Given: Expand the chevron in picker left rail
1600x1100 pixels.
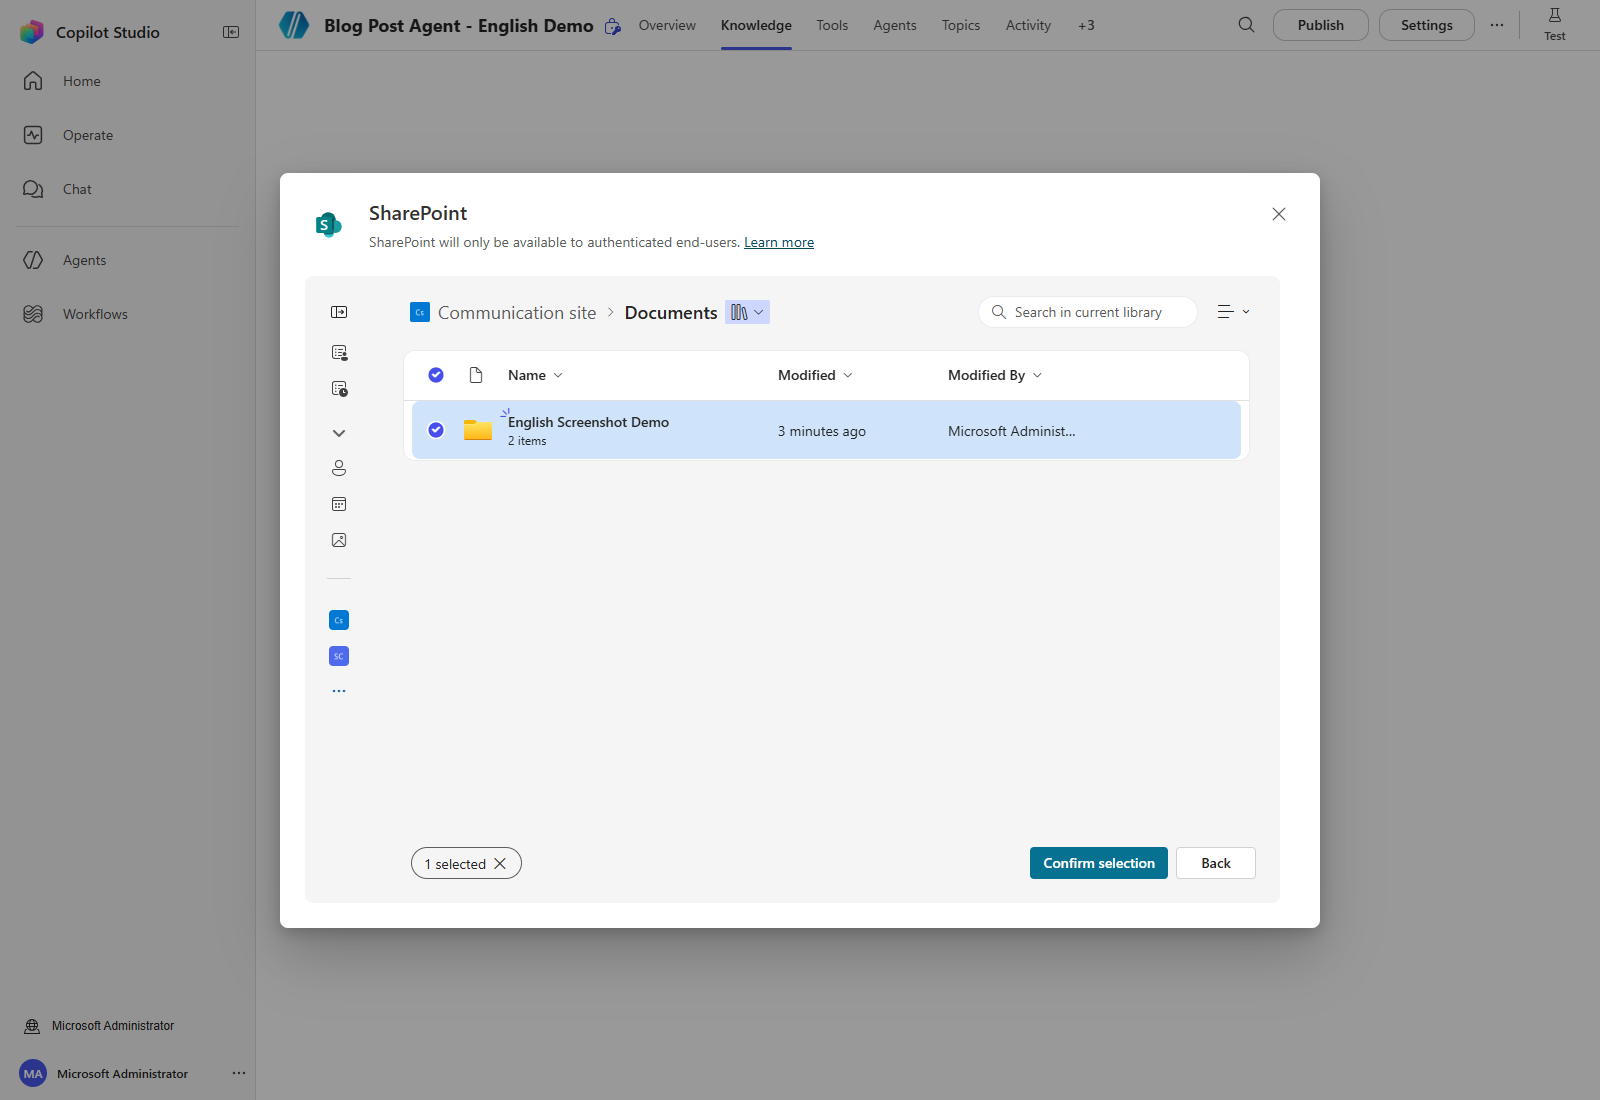Looking at the screenshot, I should point(339,433).
